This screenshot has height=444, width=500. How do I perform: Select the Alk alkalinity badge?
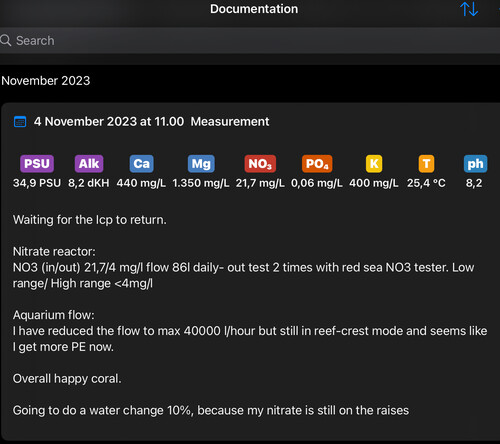coord(89,164)
